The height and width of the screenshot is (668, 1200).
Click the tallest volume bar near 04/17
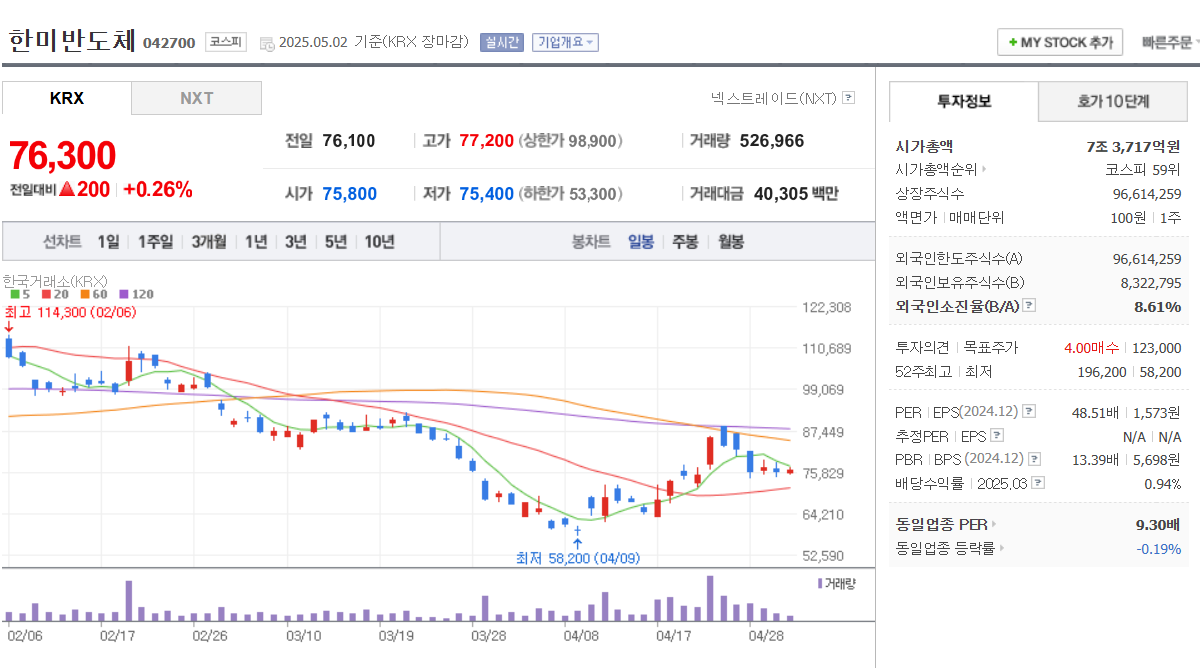[x=710, y=599]
